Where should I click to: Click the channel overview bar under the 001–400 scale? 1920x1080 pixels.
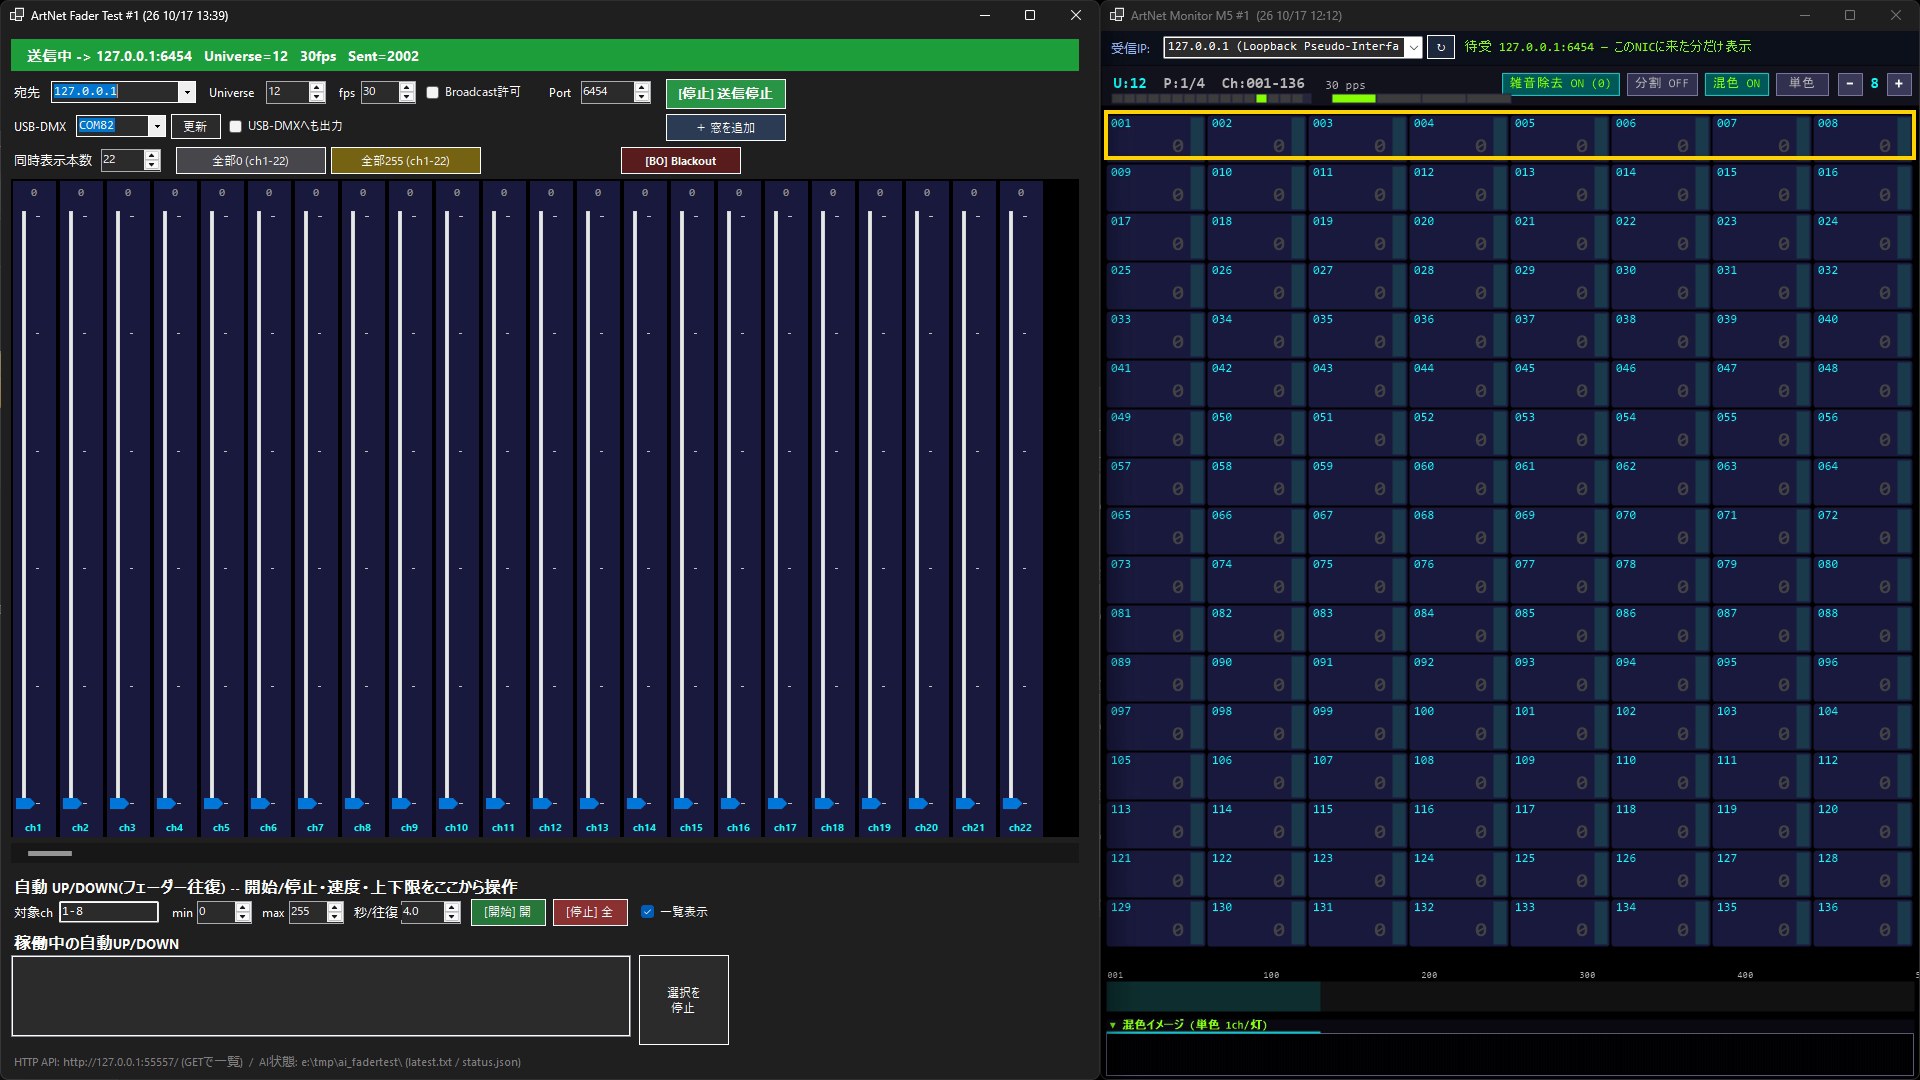click(x=1510, y=996)
